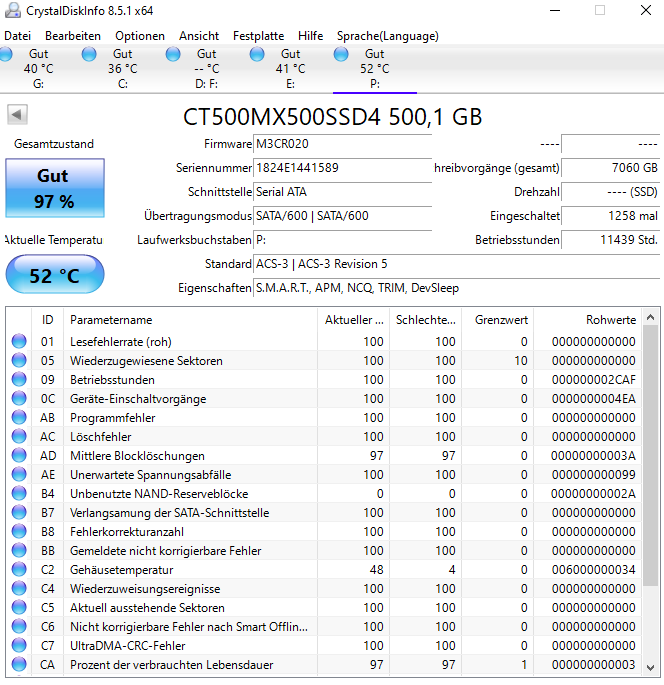Open the Ansicht menu
The image size is (664, 685).
[199, 36]
